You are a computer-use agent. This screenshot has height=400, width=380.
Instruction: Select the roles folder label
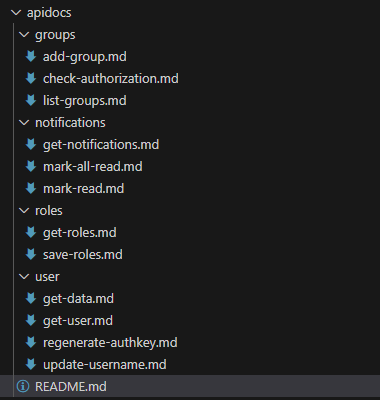[x=49, y=211]
